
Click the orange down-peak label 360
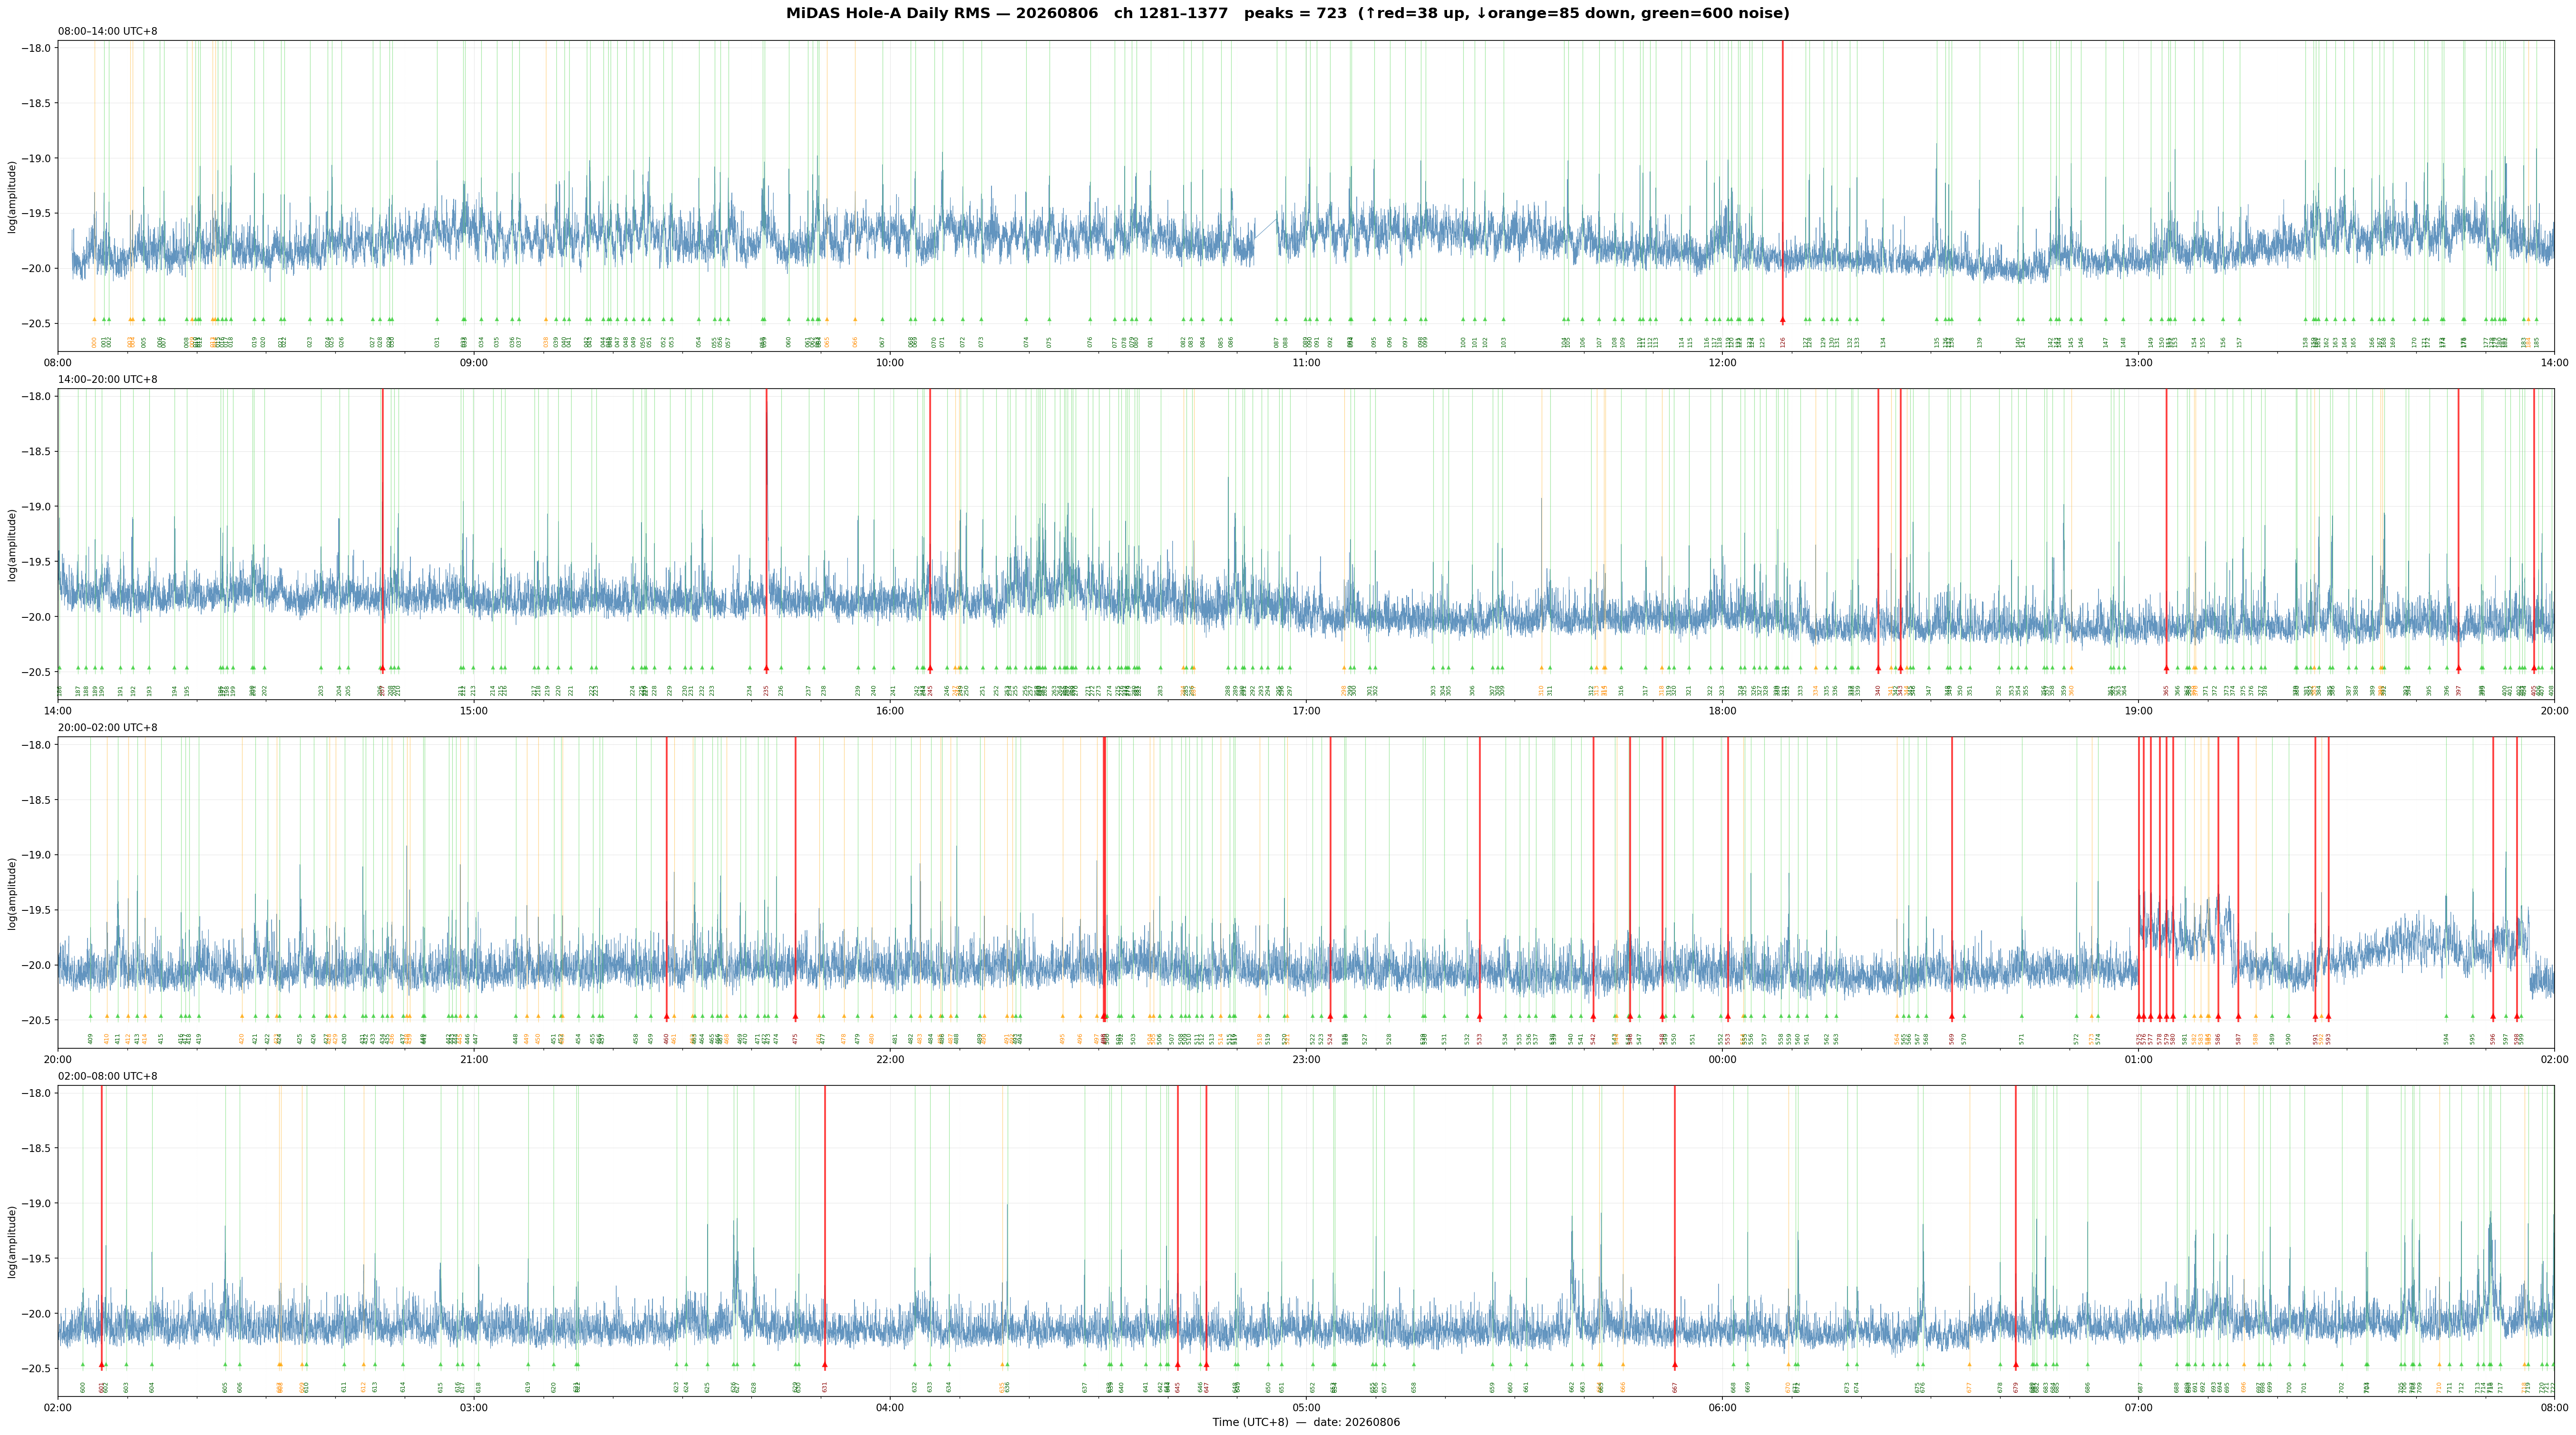[x=2071, y=690]
